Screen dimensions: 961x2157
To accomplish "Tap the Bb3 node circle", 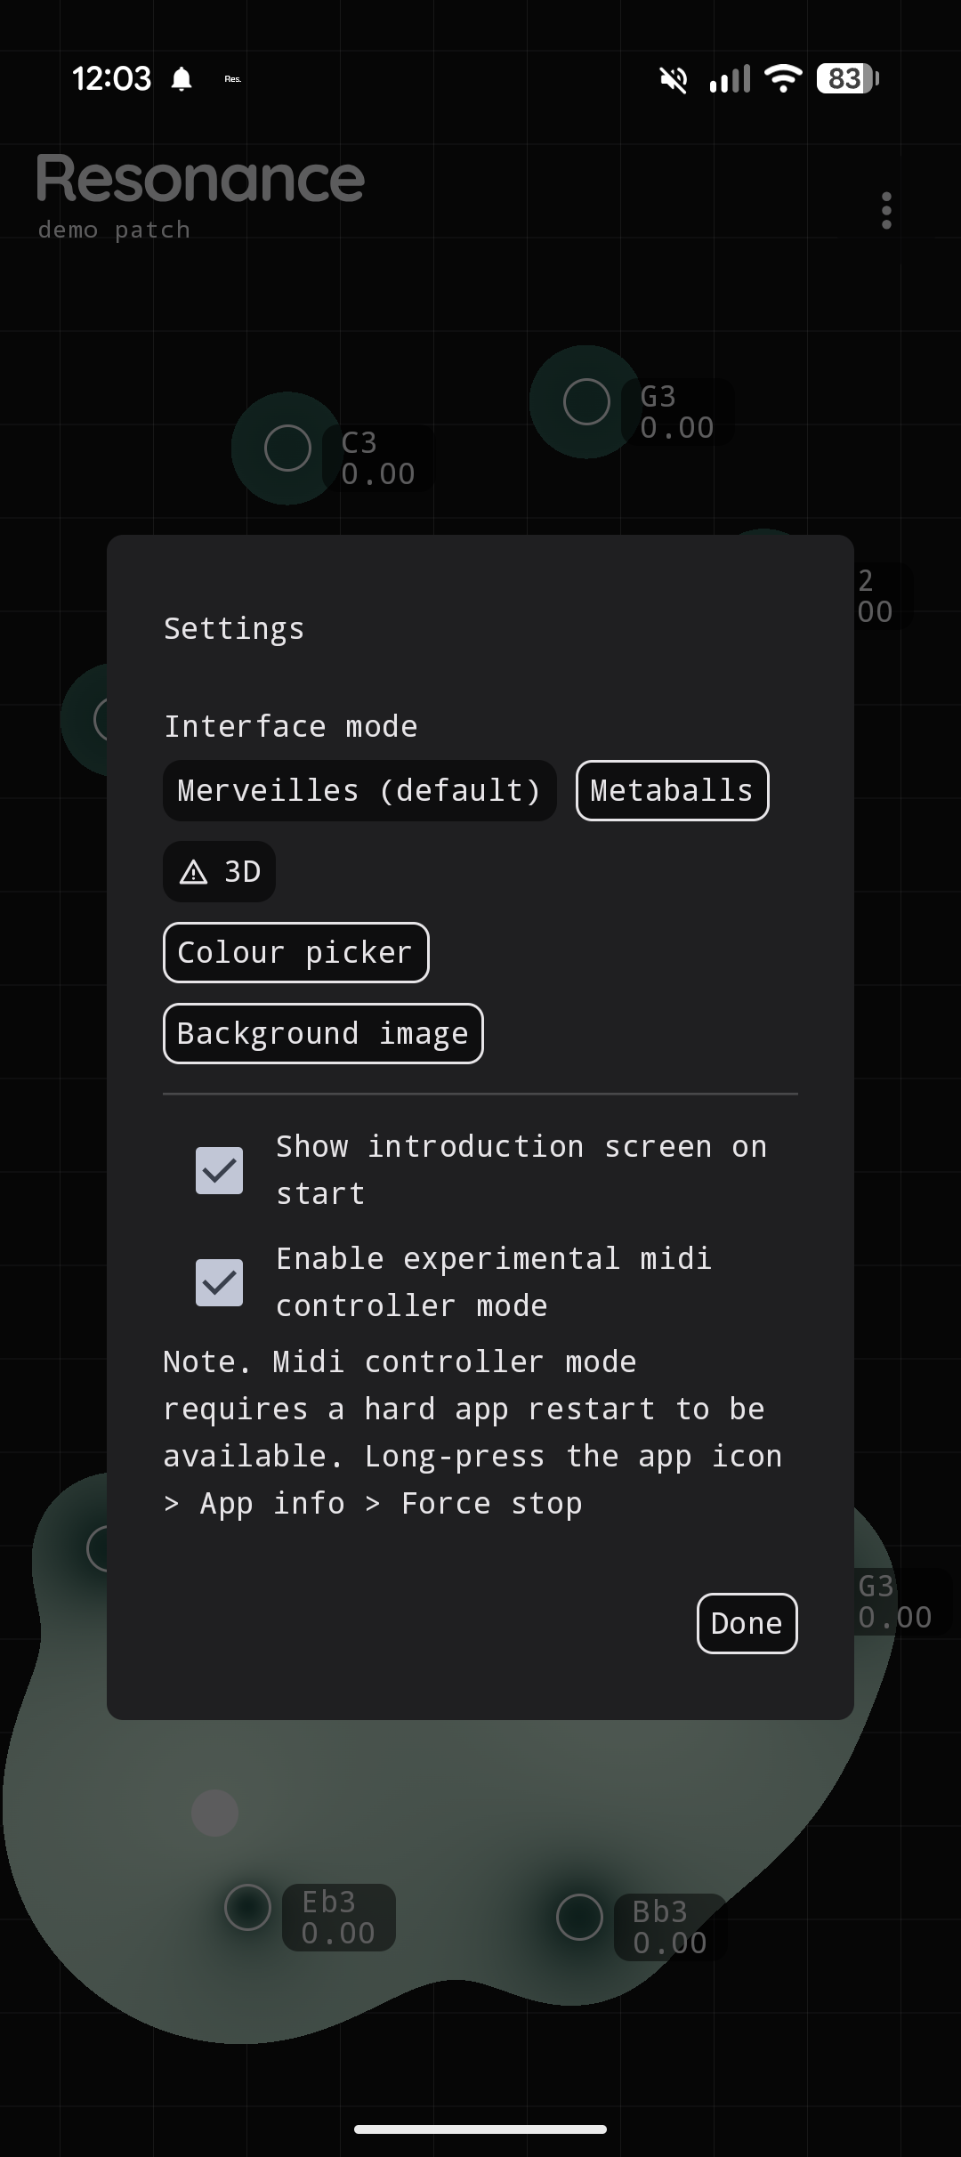I will tap(579, 1917).
